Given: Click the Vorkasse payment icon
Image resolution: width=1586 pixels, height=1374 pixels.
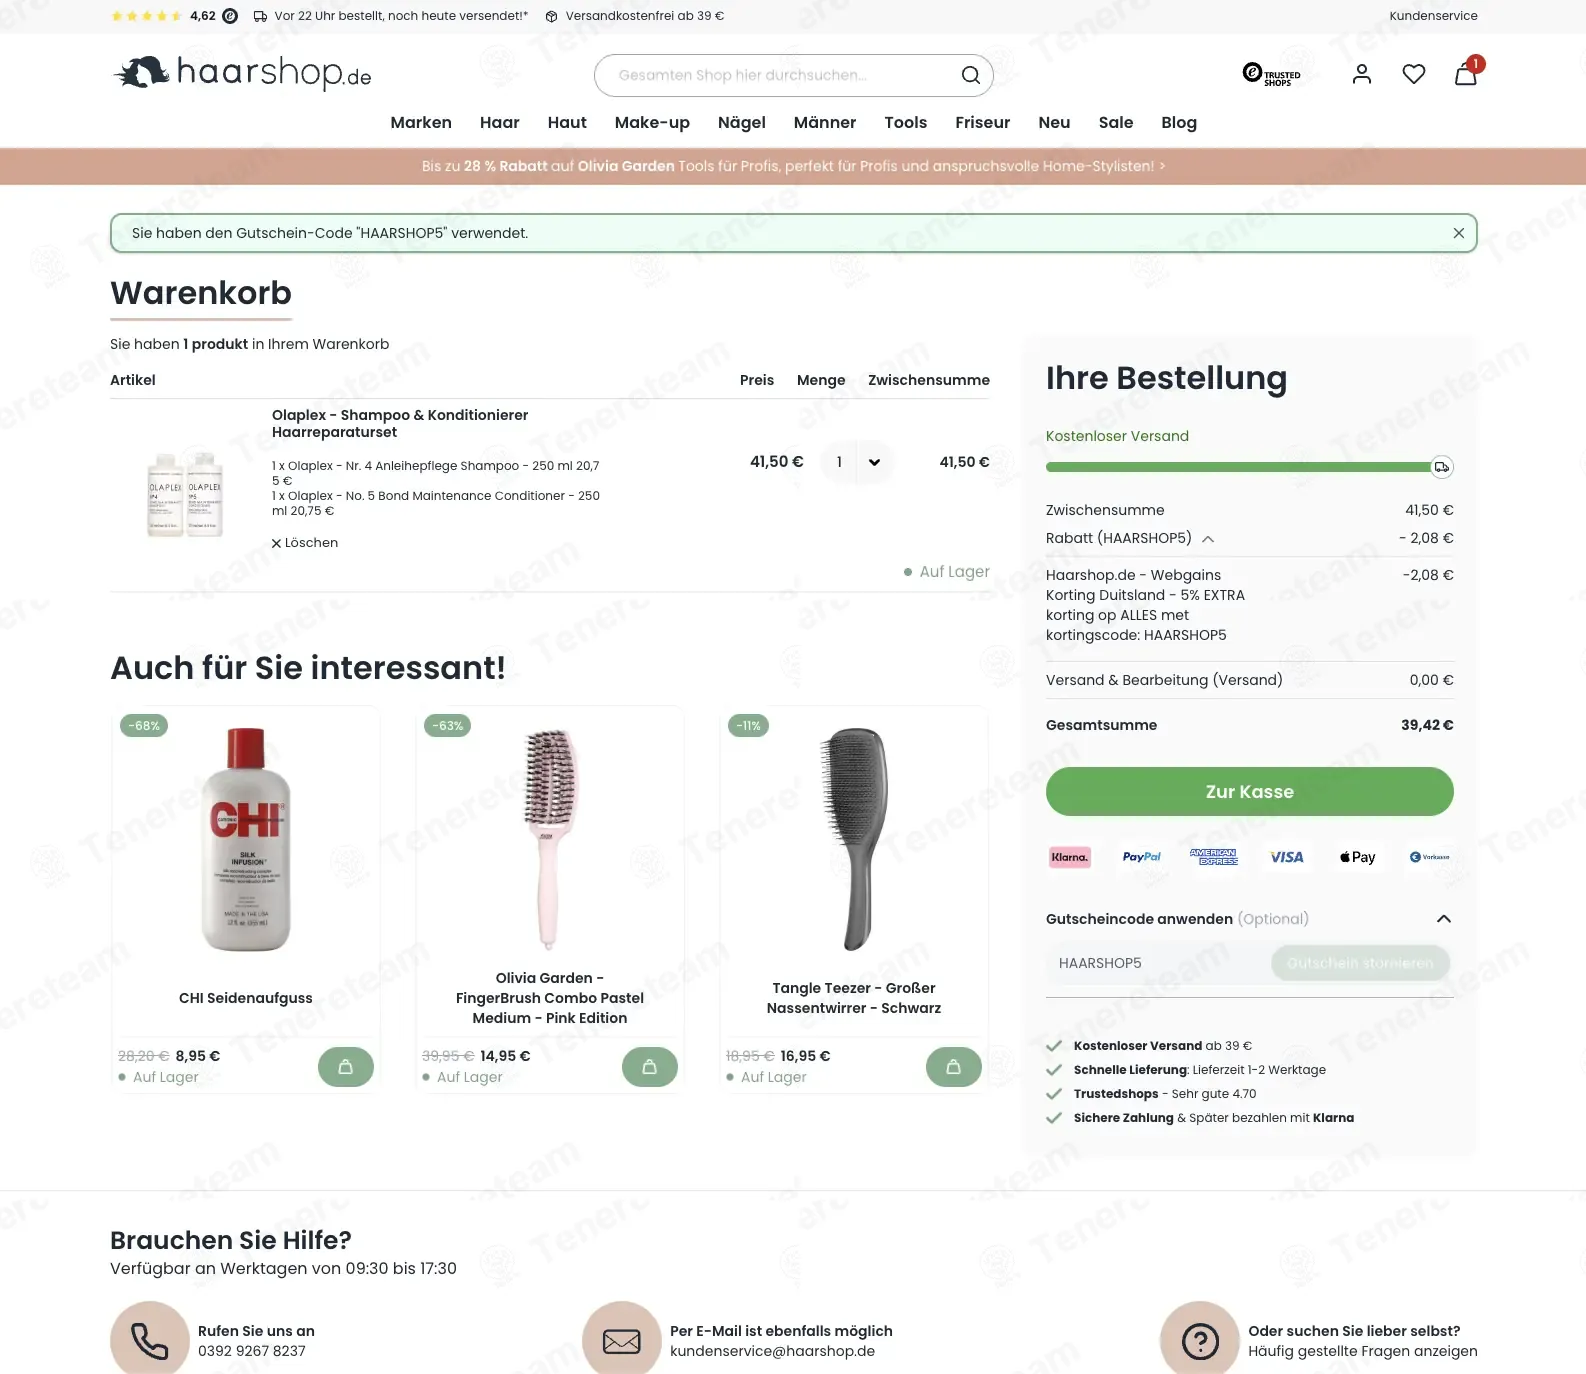Looking at the screenshot, I should [x=1430, y=857].
